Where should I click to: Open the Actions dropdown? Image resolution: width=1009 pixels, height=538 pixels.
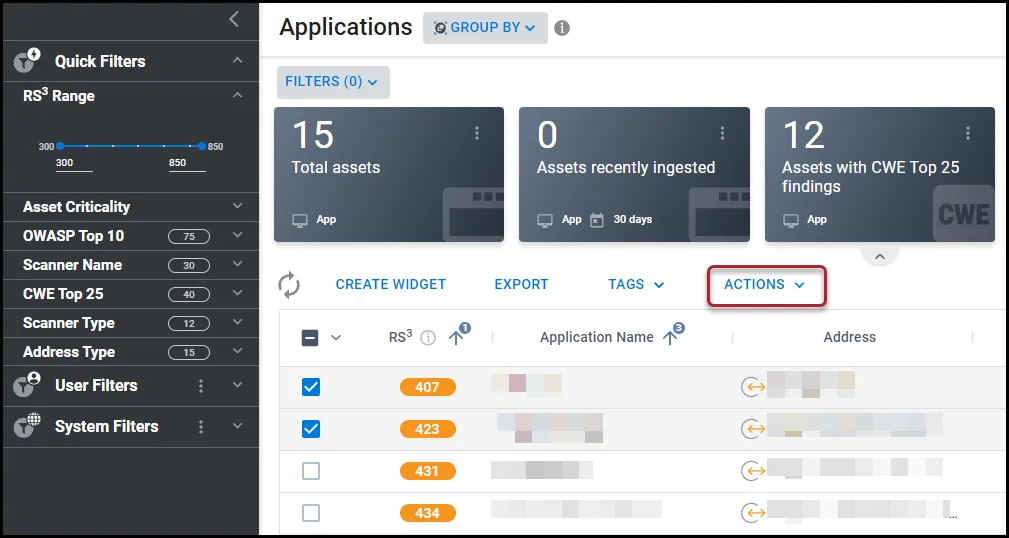coord(766,284)
